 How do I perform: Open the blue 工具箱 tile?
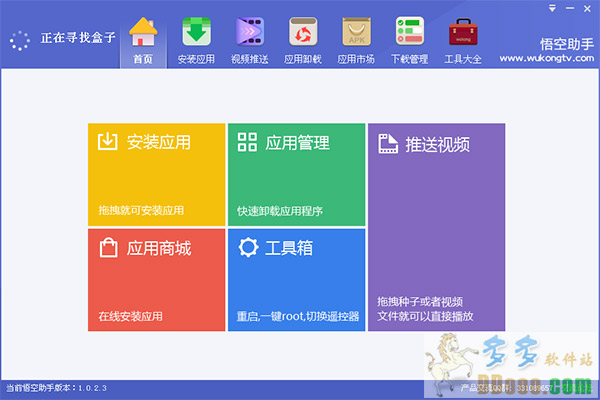tap(297, 280)
